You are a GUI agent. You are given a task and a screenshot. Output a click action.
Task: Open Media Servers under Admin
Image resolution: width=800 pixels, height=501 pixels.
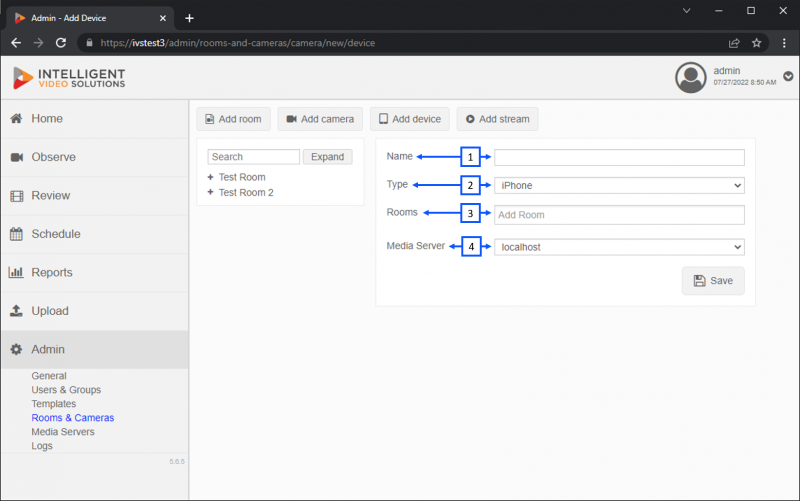point(63,432)
